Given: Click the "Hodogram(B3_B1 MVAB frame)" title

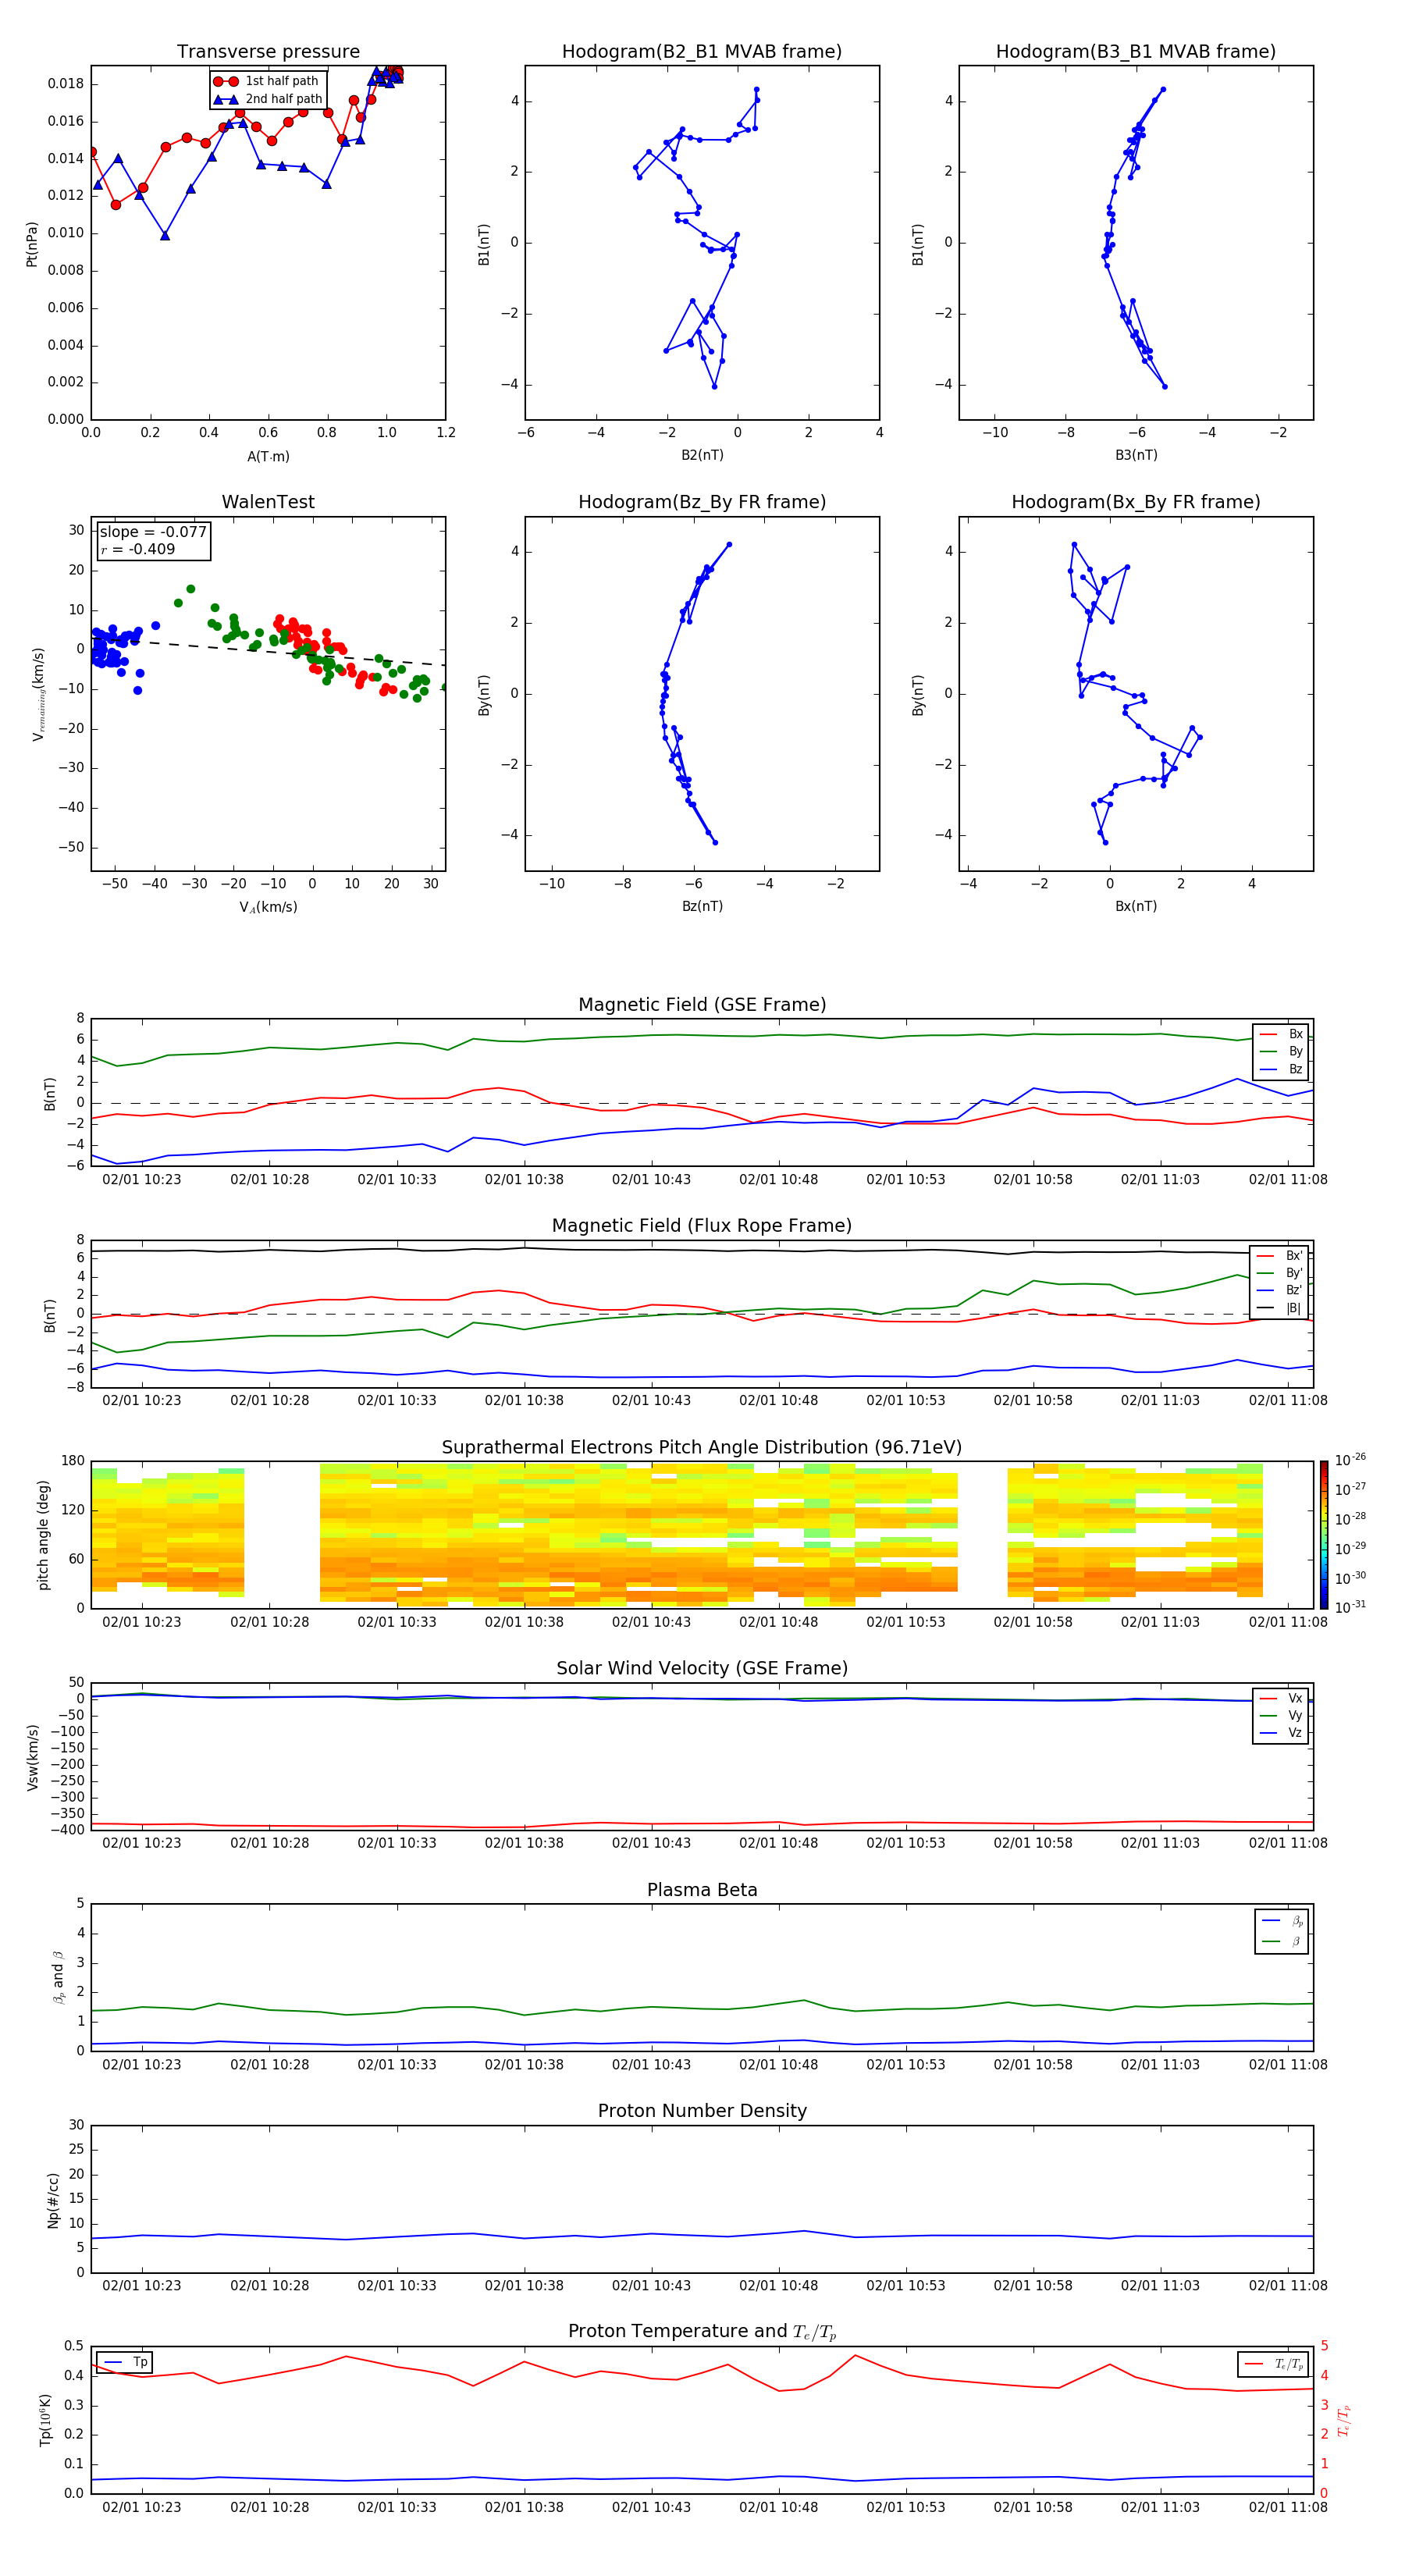Looking at the screenshot, I should 1136,52.
